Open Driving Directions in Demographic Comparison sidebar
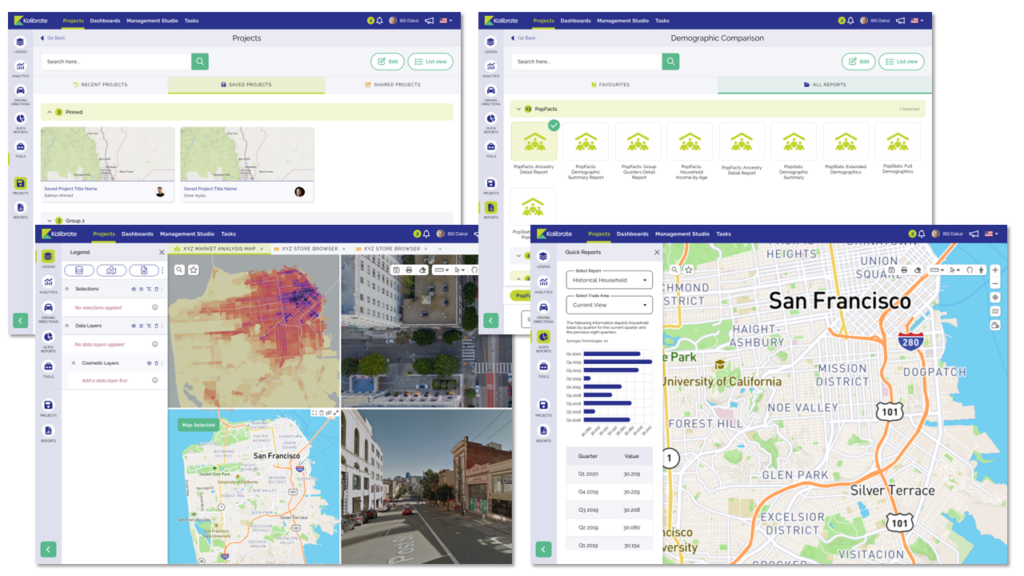 (491, 91)
